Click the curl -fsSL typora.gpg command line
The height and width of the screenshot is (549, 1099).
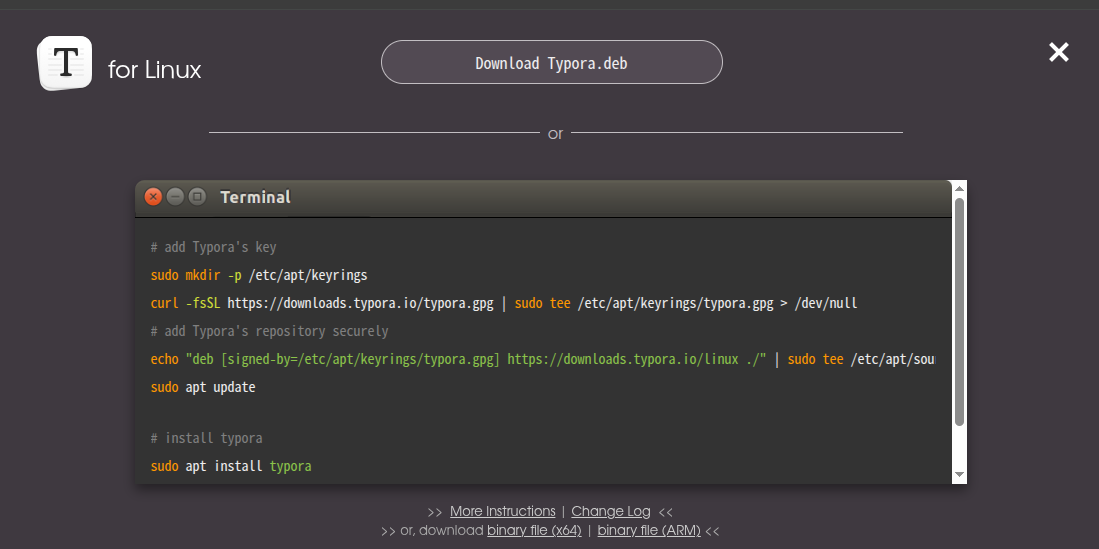[x=504, y=303]
